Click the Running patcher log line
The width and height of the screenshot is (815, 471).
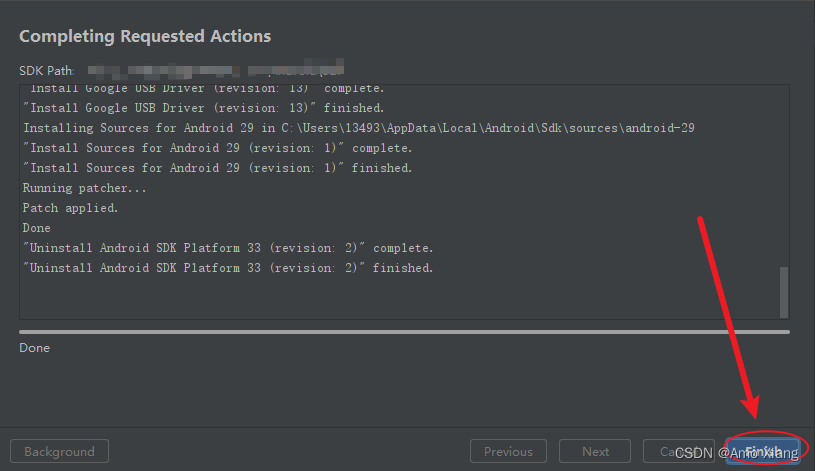85,188
